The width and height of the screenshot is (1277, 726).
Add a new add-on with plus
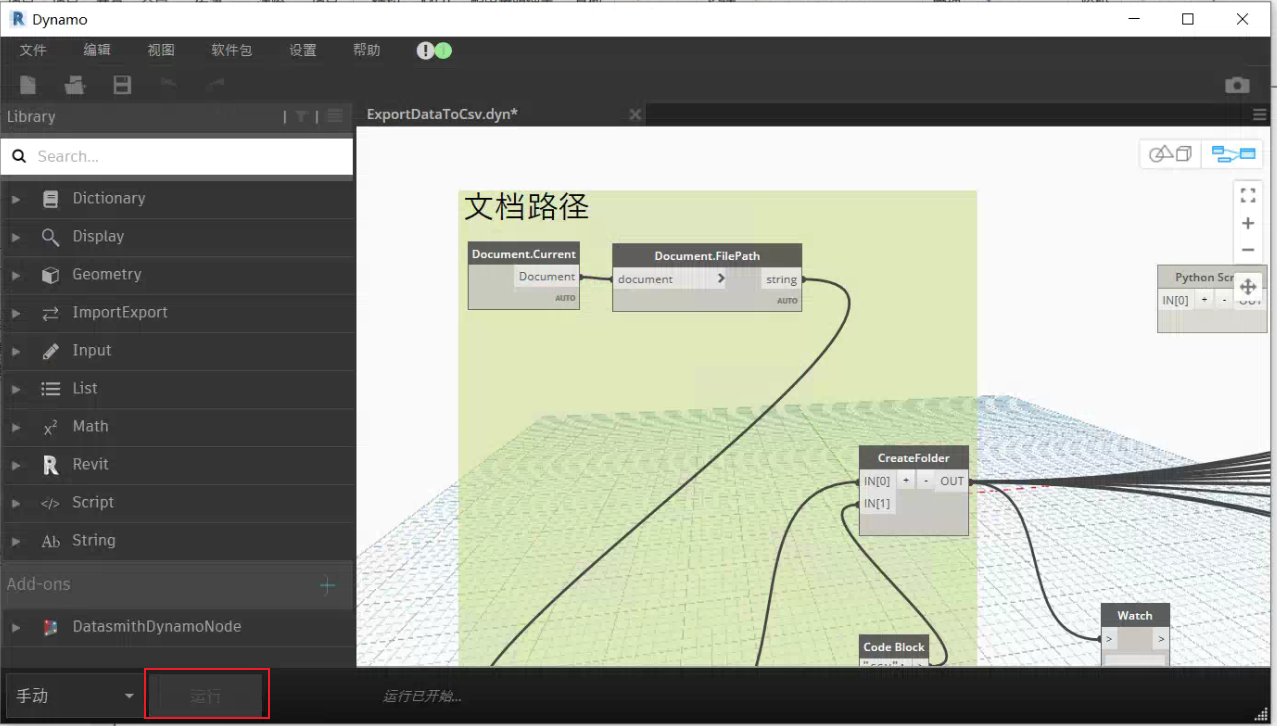click(x=327, y=585)
